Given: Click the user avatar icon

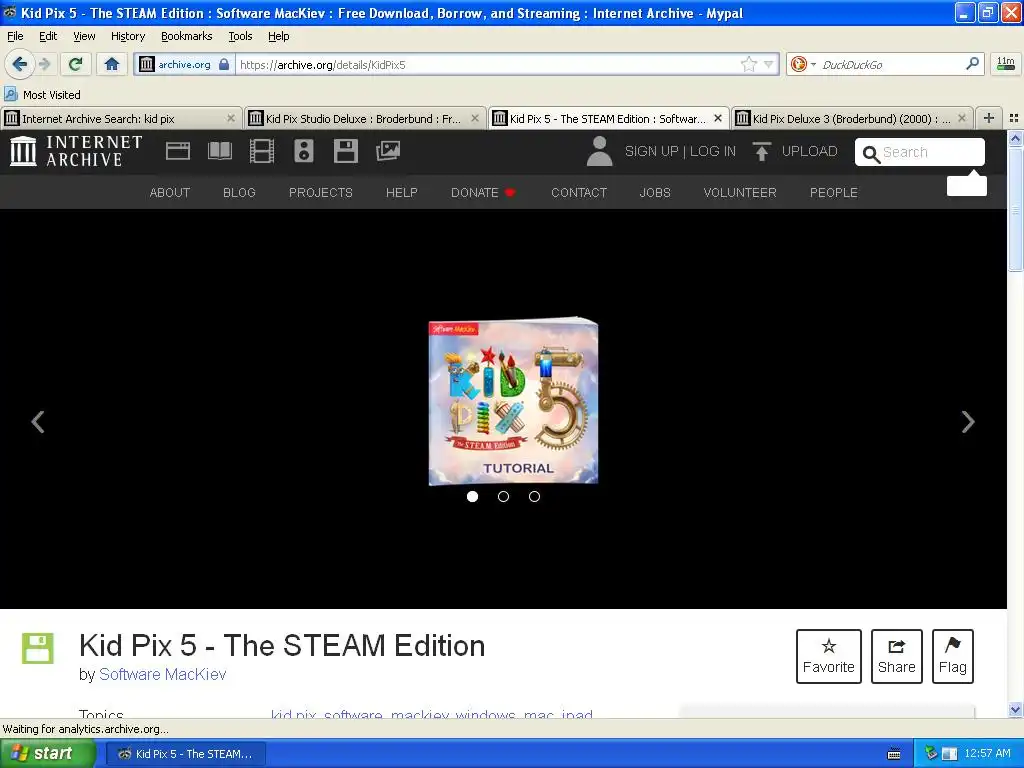Looking at the screenshot, I should 599,152.
